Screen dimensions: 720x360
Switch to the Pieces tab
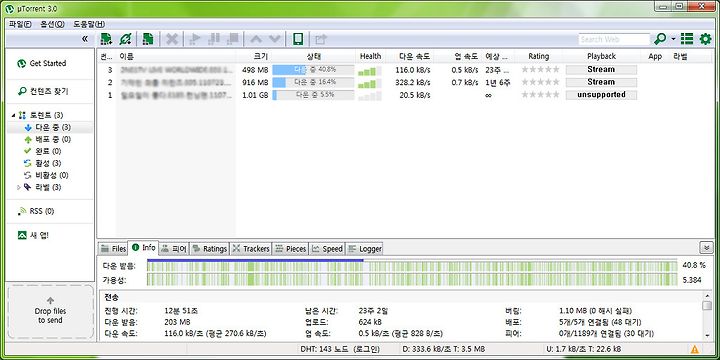coord(291,248)
